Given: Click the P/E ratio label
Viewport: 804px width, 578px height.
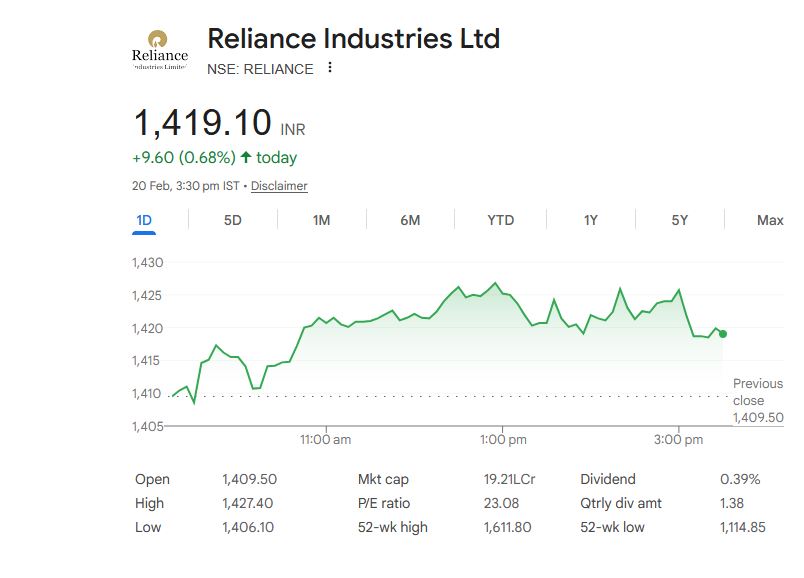Looking at the screenshot, I should click(384, 503).
